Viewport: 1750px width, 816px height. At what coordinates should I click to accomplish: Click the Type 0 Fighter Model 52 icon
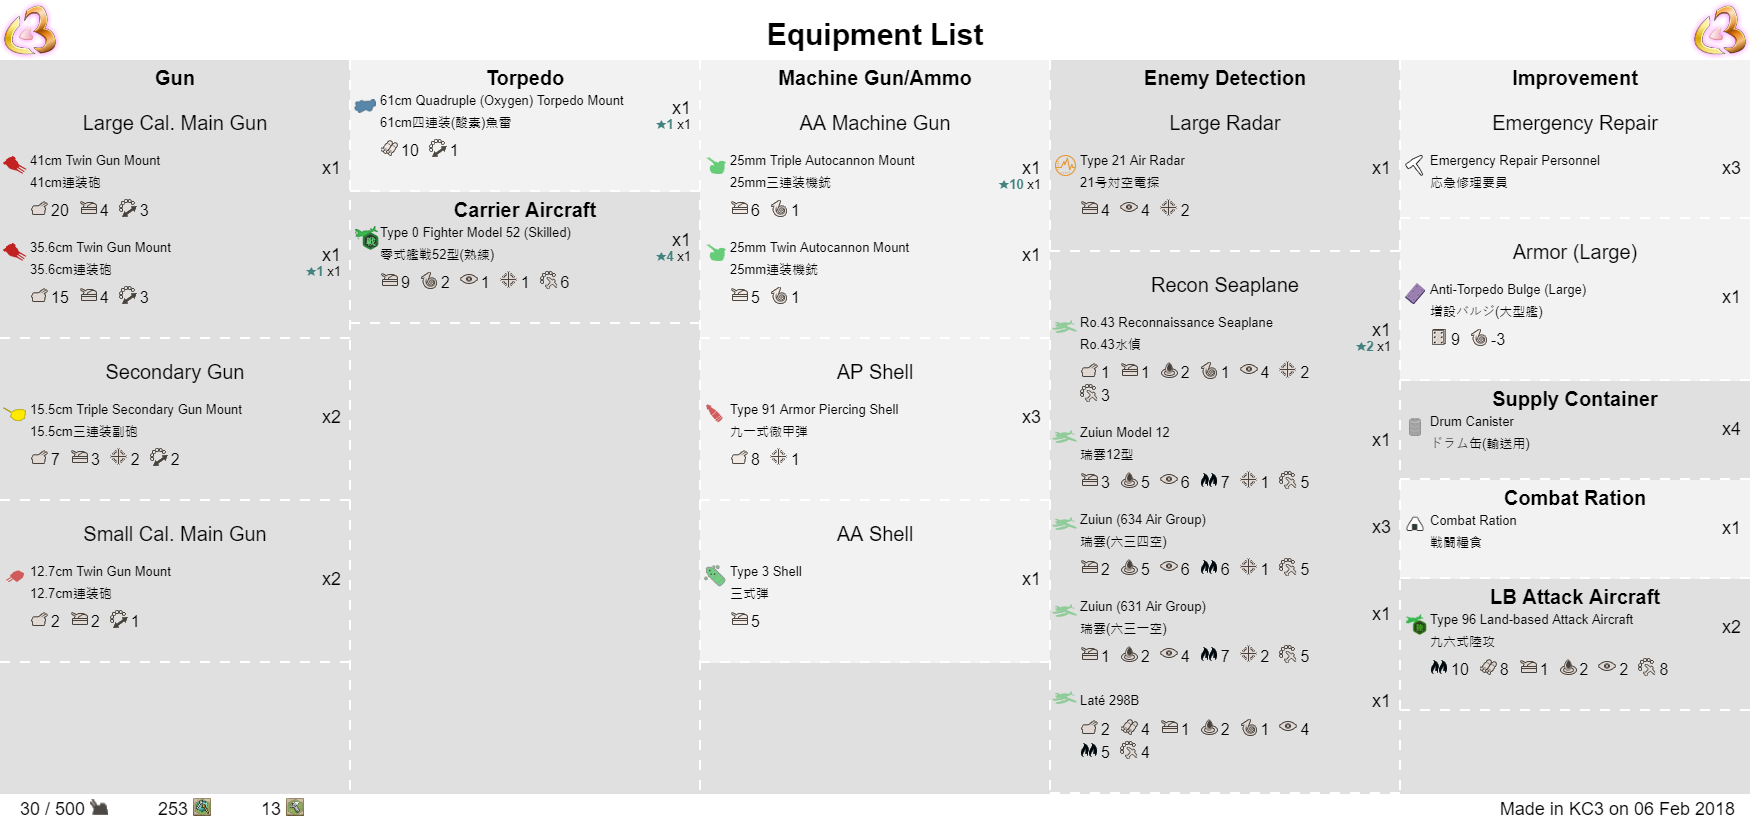click(367, 238)
